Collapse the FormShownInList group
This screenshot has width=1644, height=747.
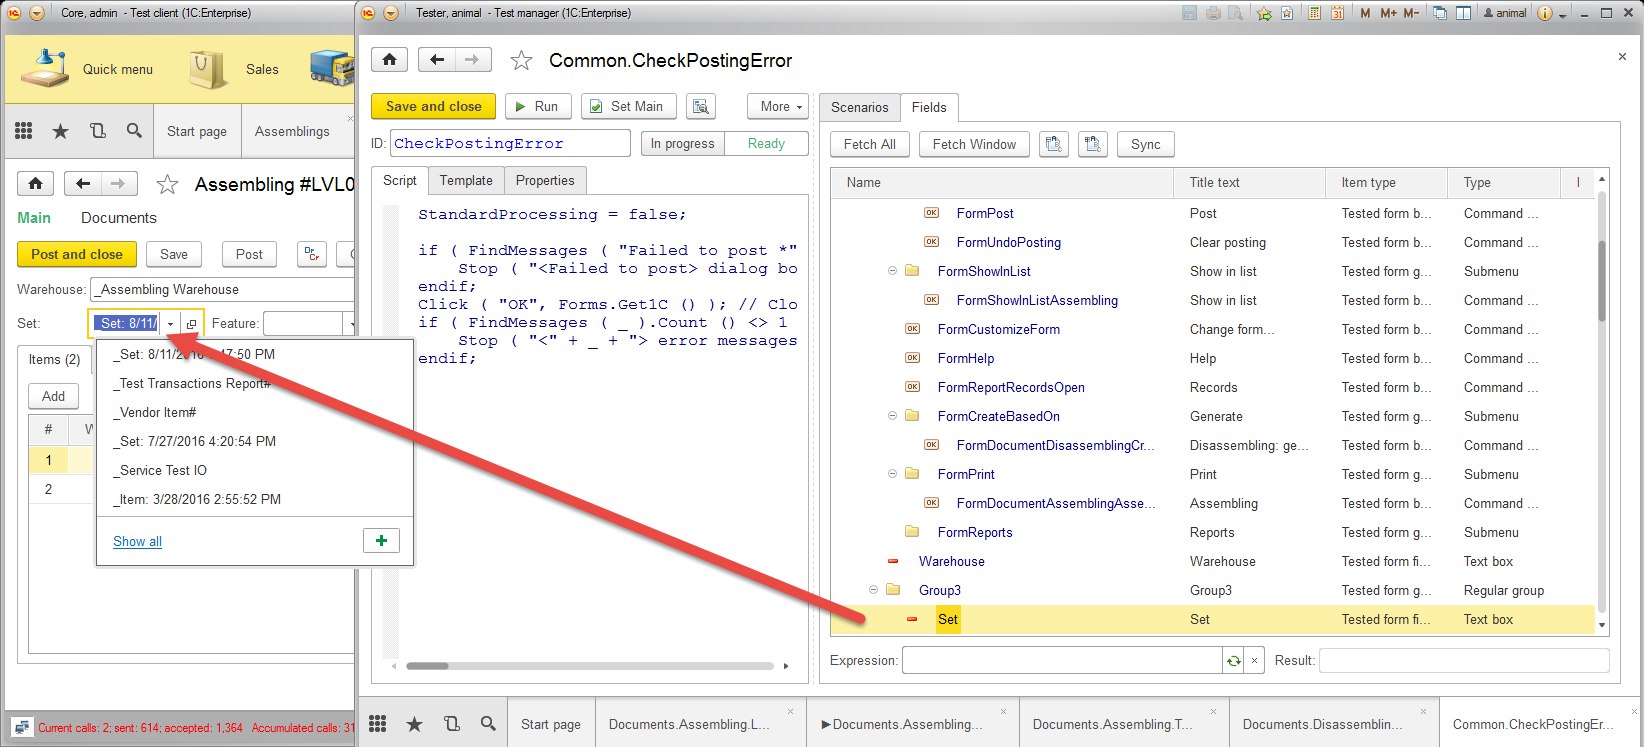[892, 271]
